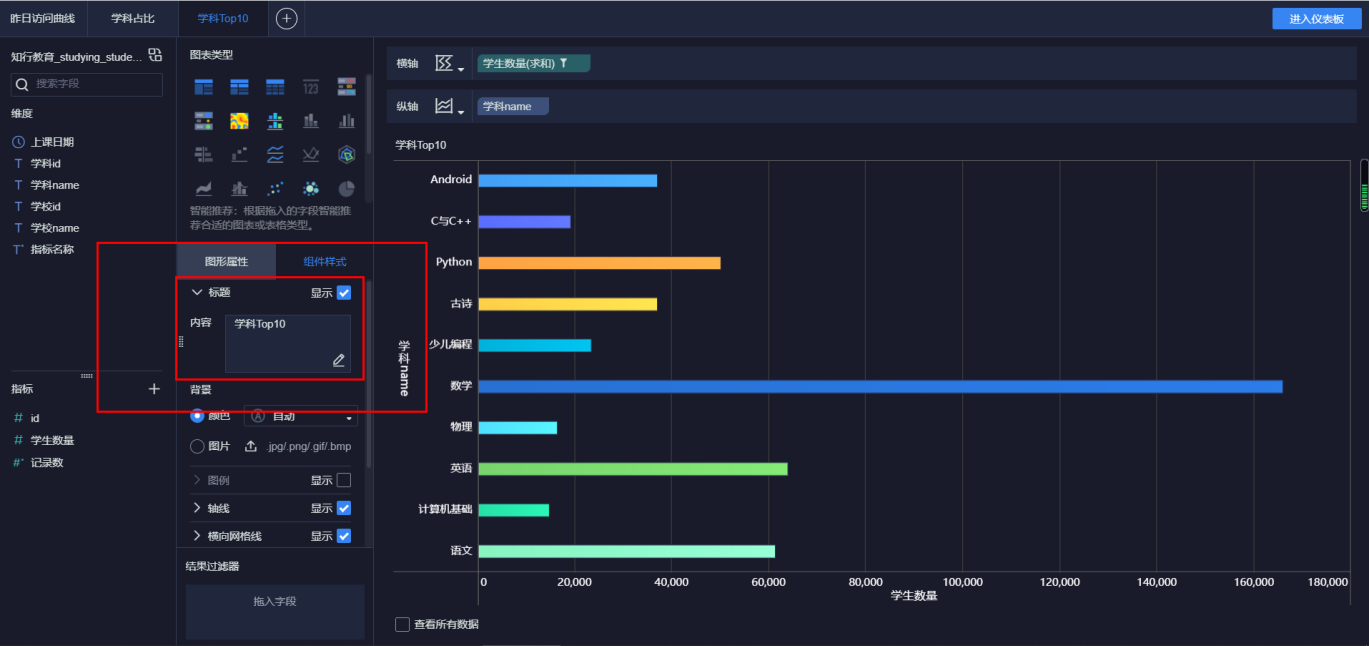Choose the scatter plot chart type
Viewport: 1369px width, 646px height.
[x=275, y=188]
